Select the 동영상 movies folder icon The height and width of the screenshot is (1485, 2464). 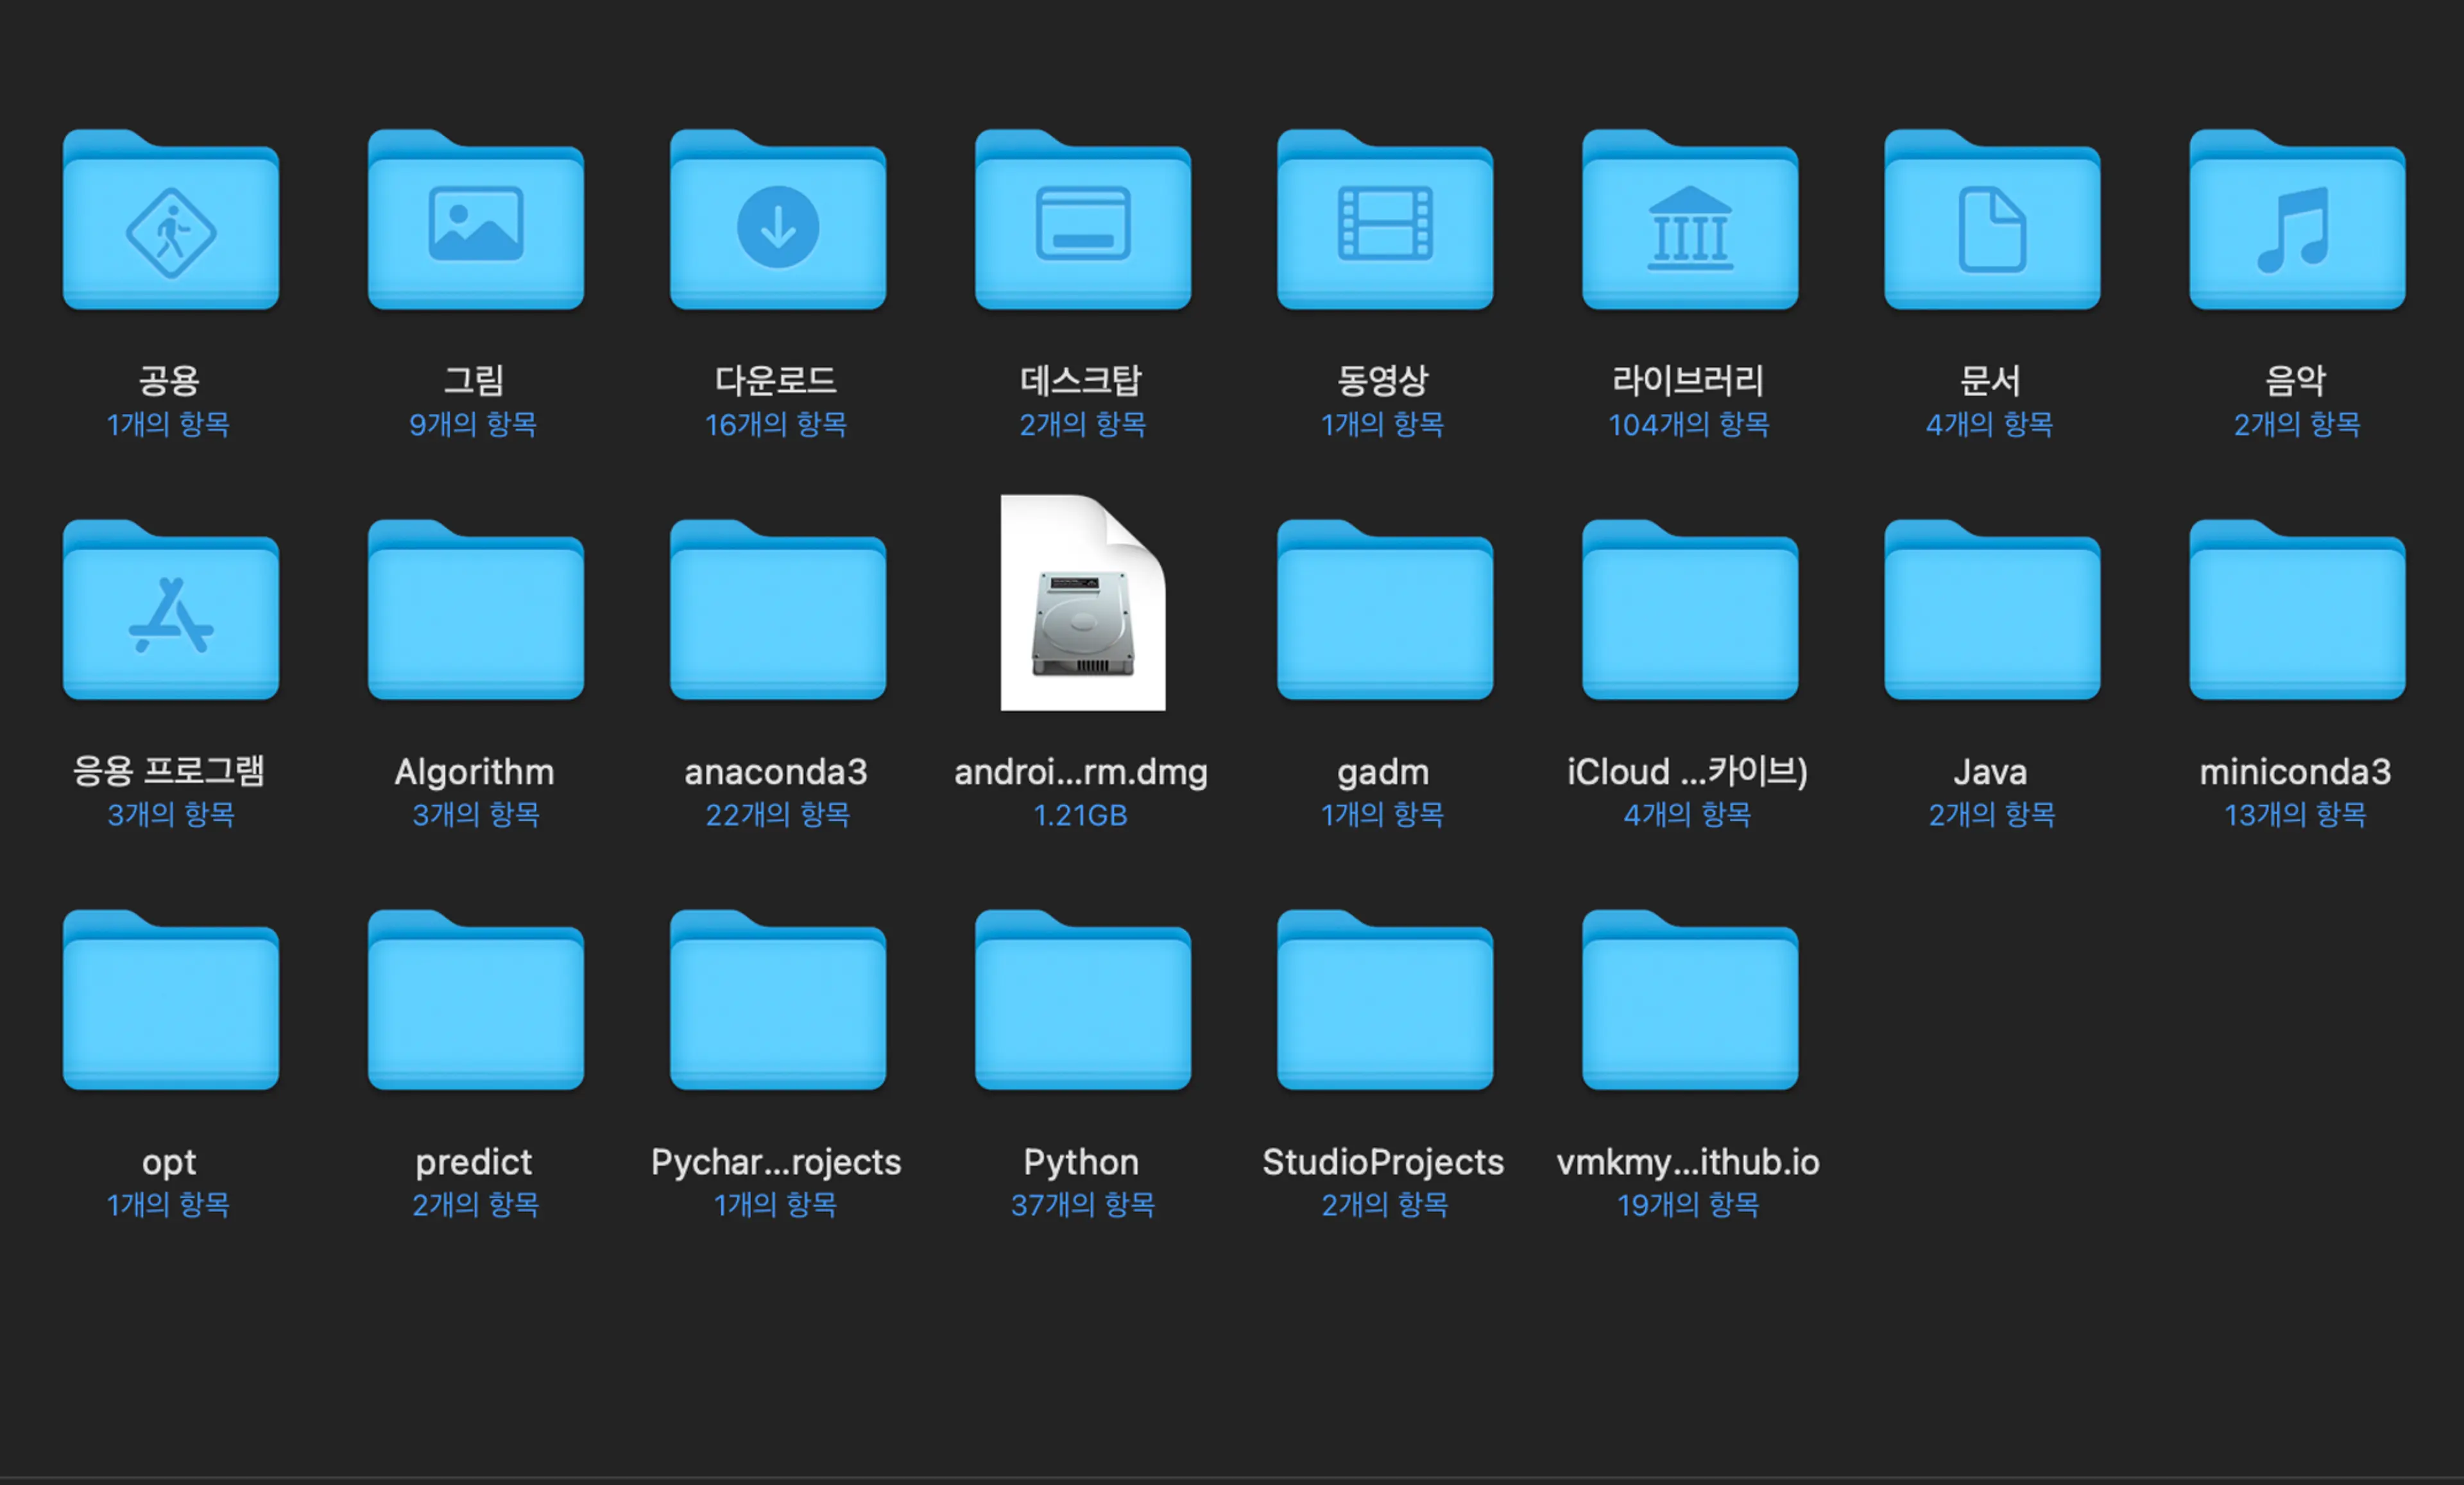(1385, 220)
